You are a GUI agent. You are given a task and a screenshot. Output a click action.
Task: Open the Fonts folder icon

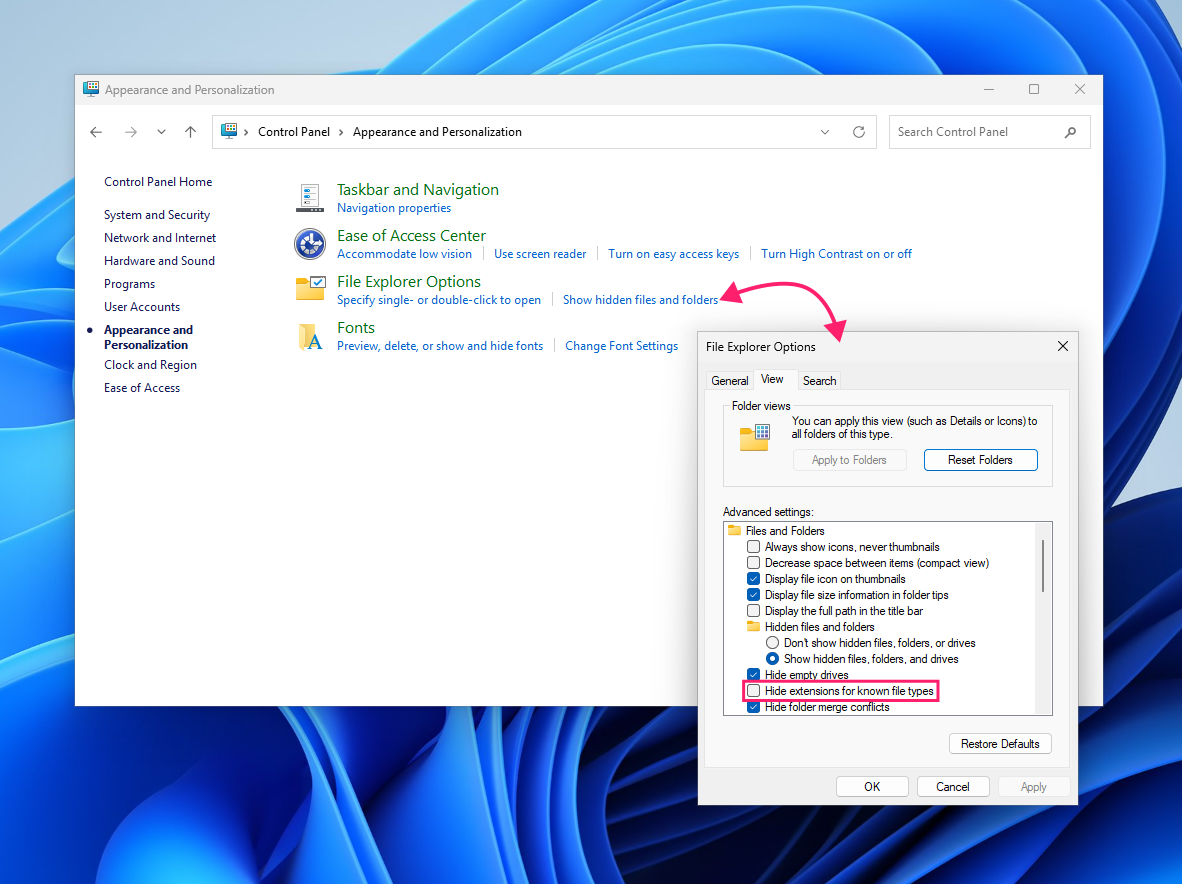310,336
